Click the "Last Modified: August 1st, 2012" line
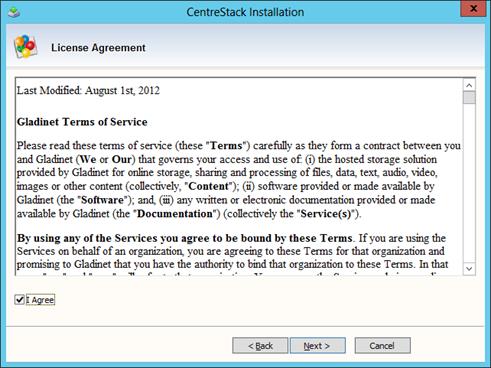491x368 pixels. [x=88, y=91]
